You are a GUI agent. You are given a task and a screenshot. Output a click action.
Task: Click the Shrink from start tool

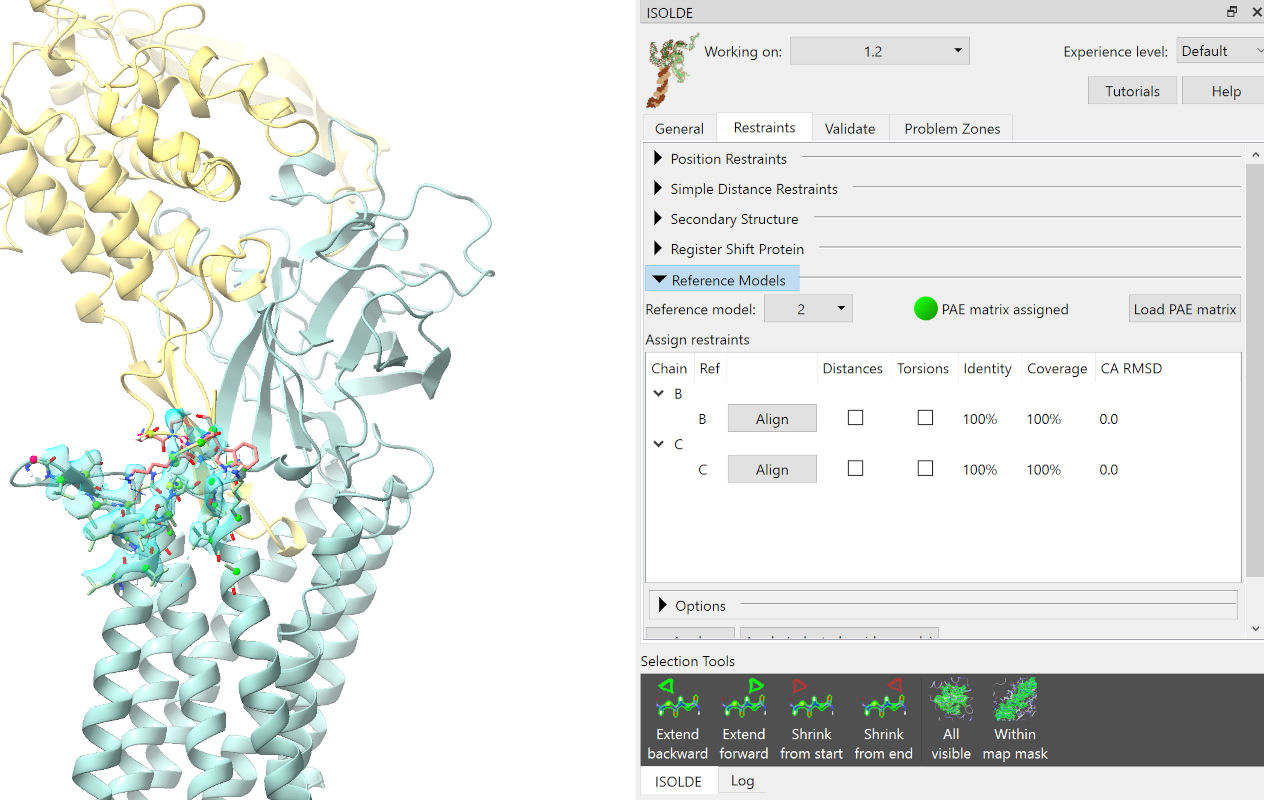click(x=811, y=719)
